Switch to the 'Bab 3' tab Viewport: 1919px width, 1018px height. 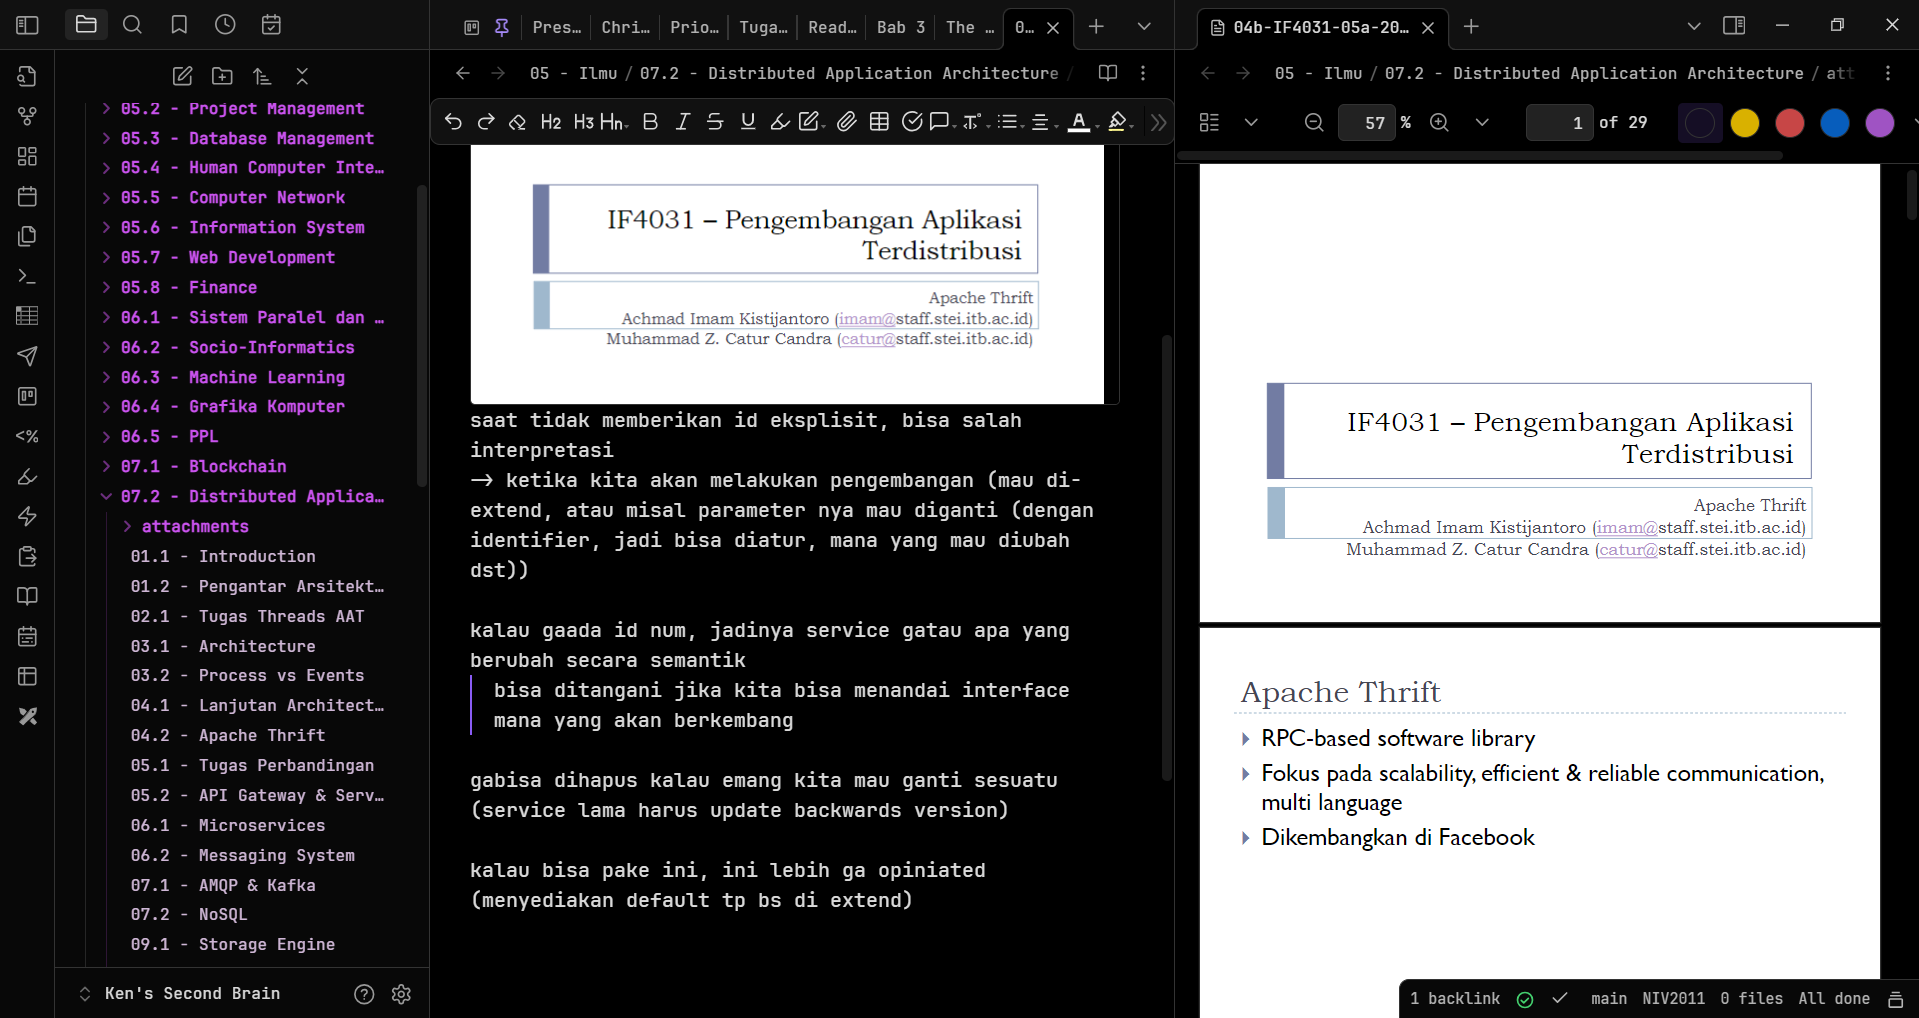pyautogui.click(x=900, y=27)
